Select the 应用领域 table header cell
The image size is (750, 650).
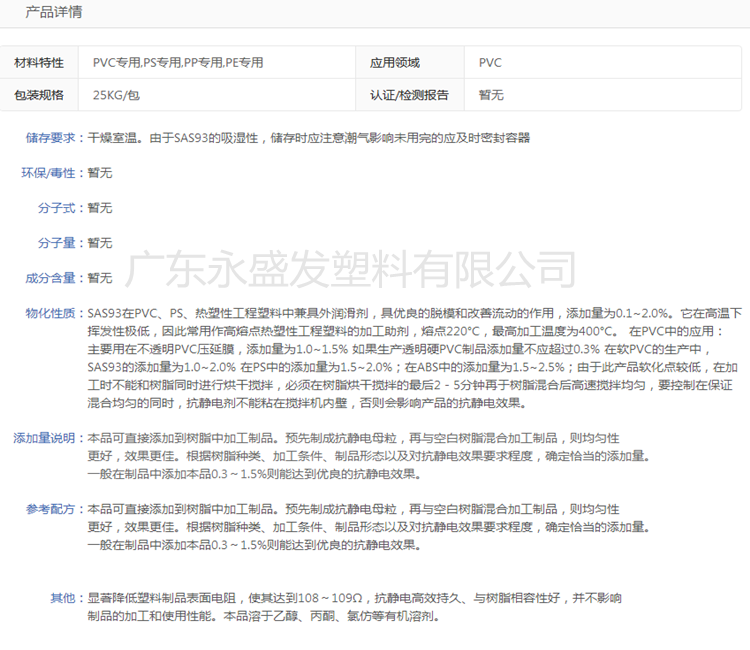395,62
